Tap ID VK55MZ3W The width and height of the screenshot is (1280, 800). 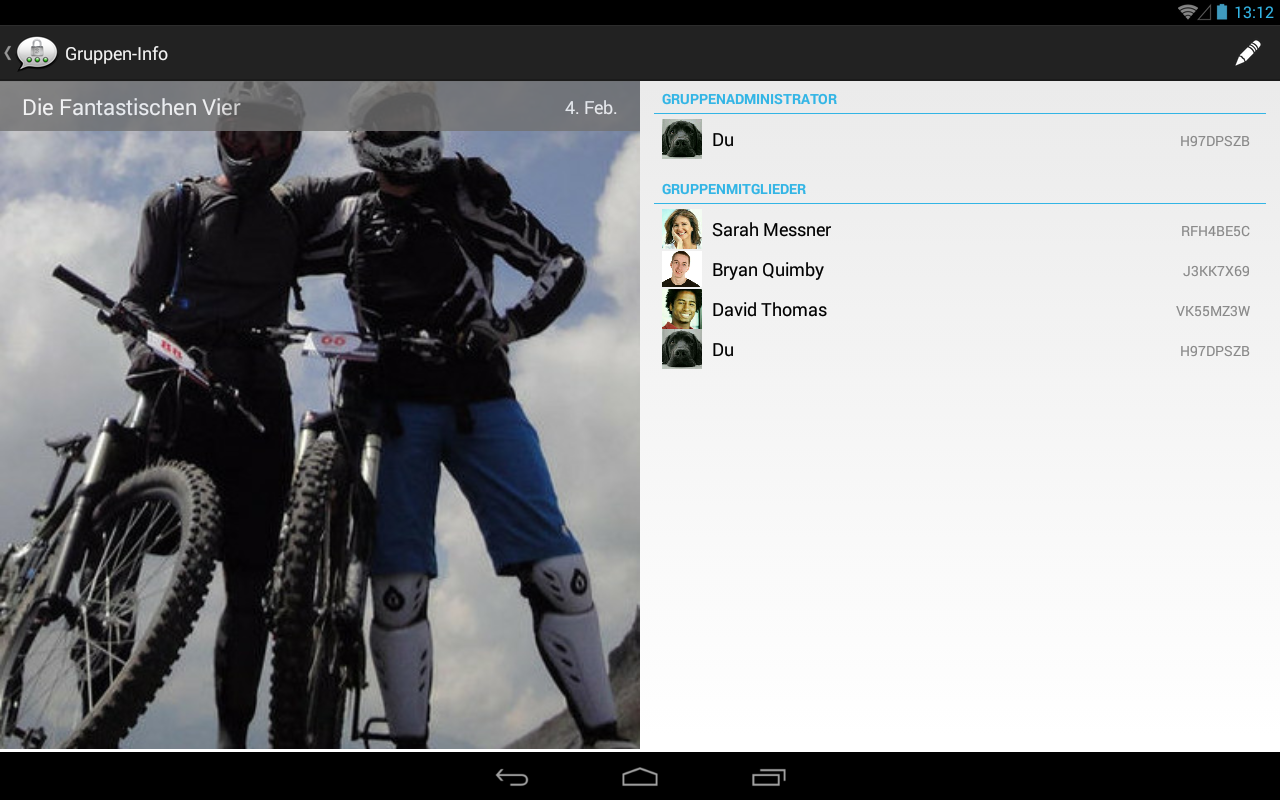point(1213,311)
